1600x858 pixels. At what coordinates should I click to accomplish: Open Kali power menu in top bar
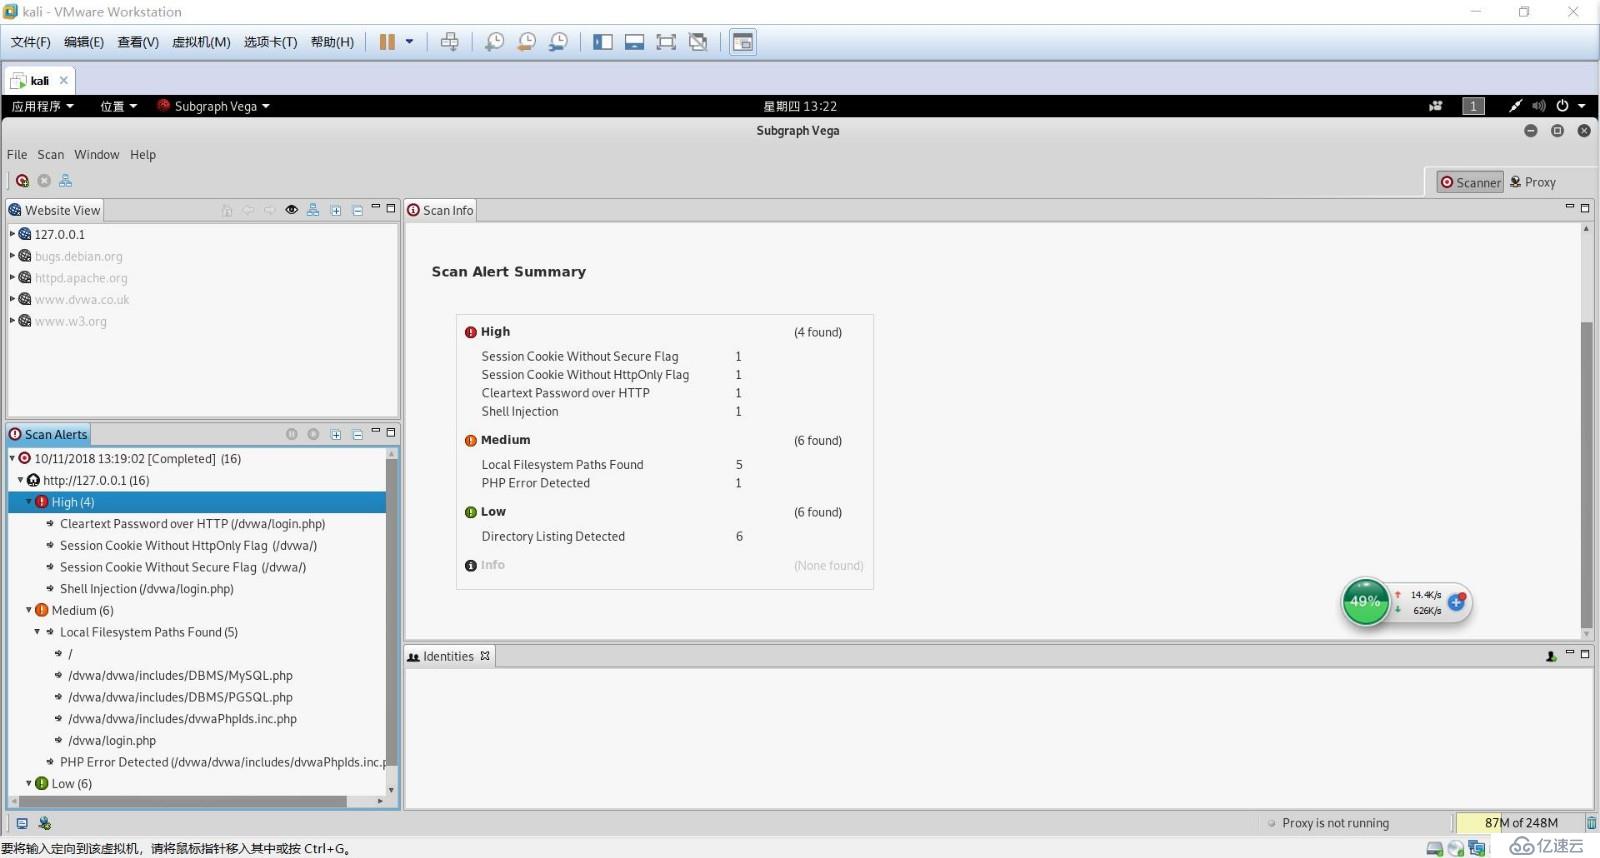[x=1570, y=106]
